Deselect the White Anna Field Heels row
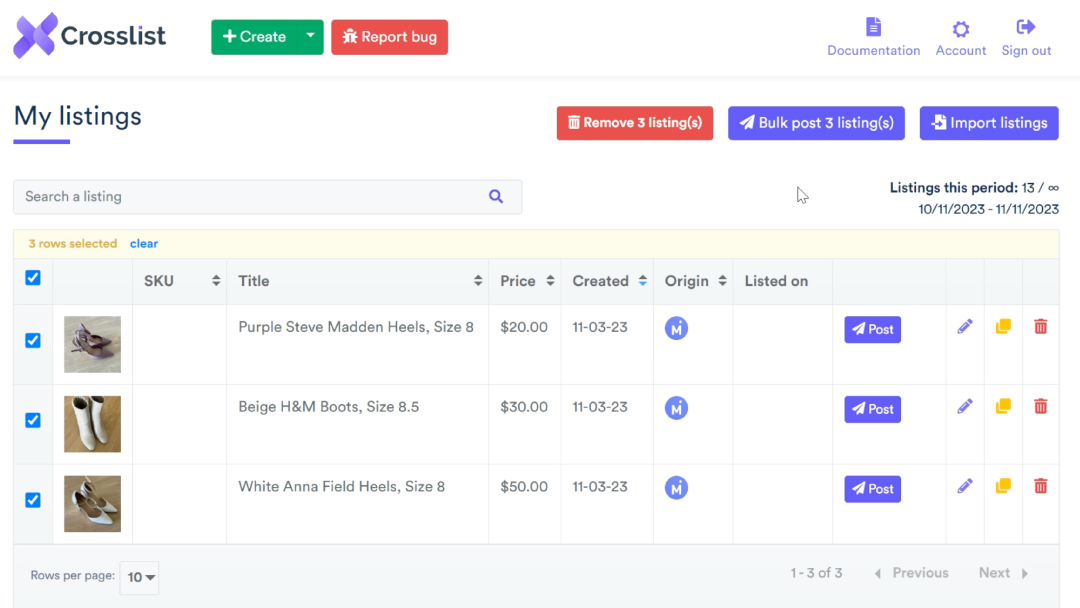The height and width of the screenshot is (608, 1080). coord(32,500)
